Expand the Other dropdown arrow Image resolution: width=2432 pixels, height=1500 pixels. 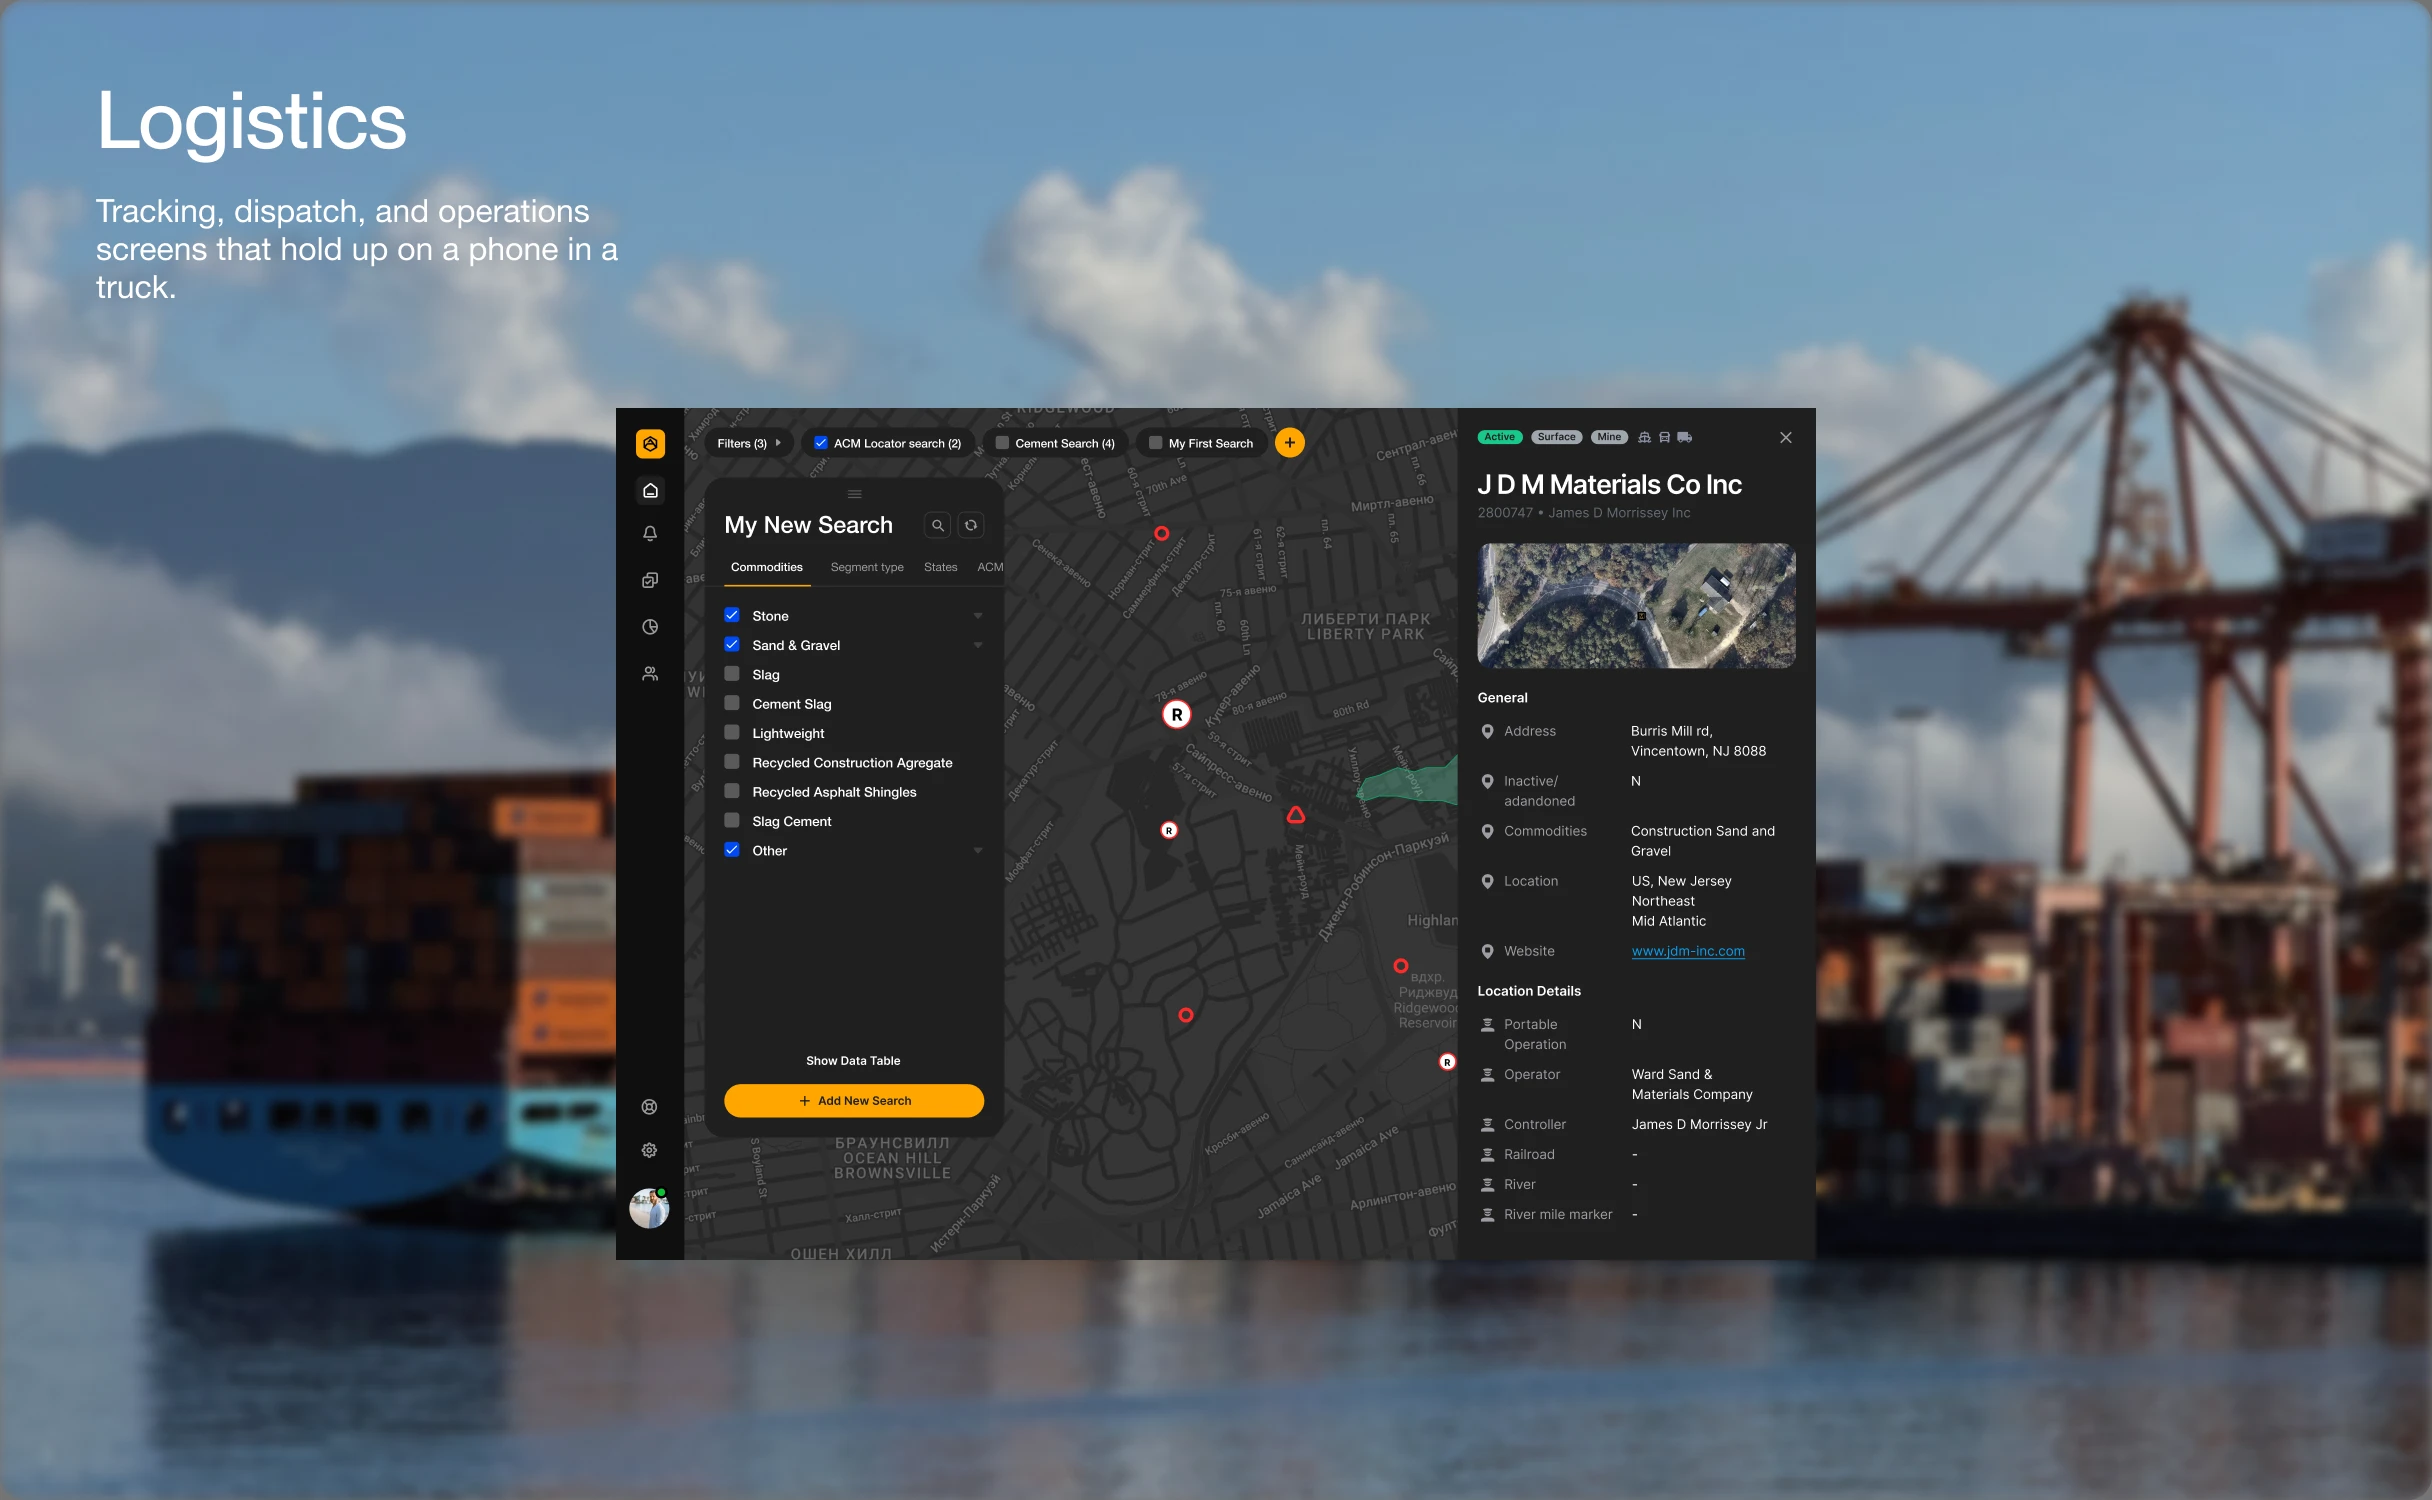click(x=978, y=851)
